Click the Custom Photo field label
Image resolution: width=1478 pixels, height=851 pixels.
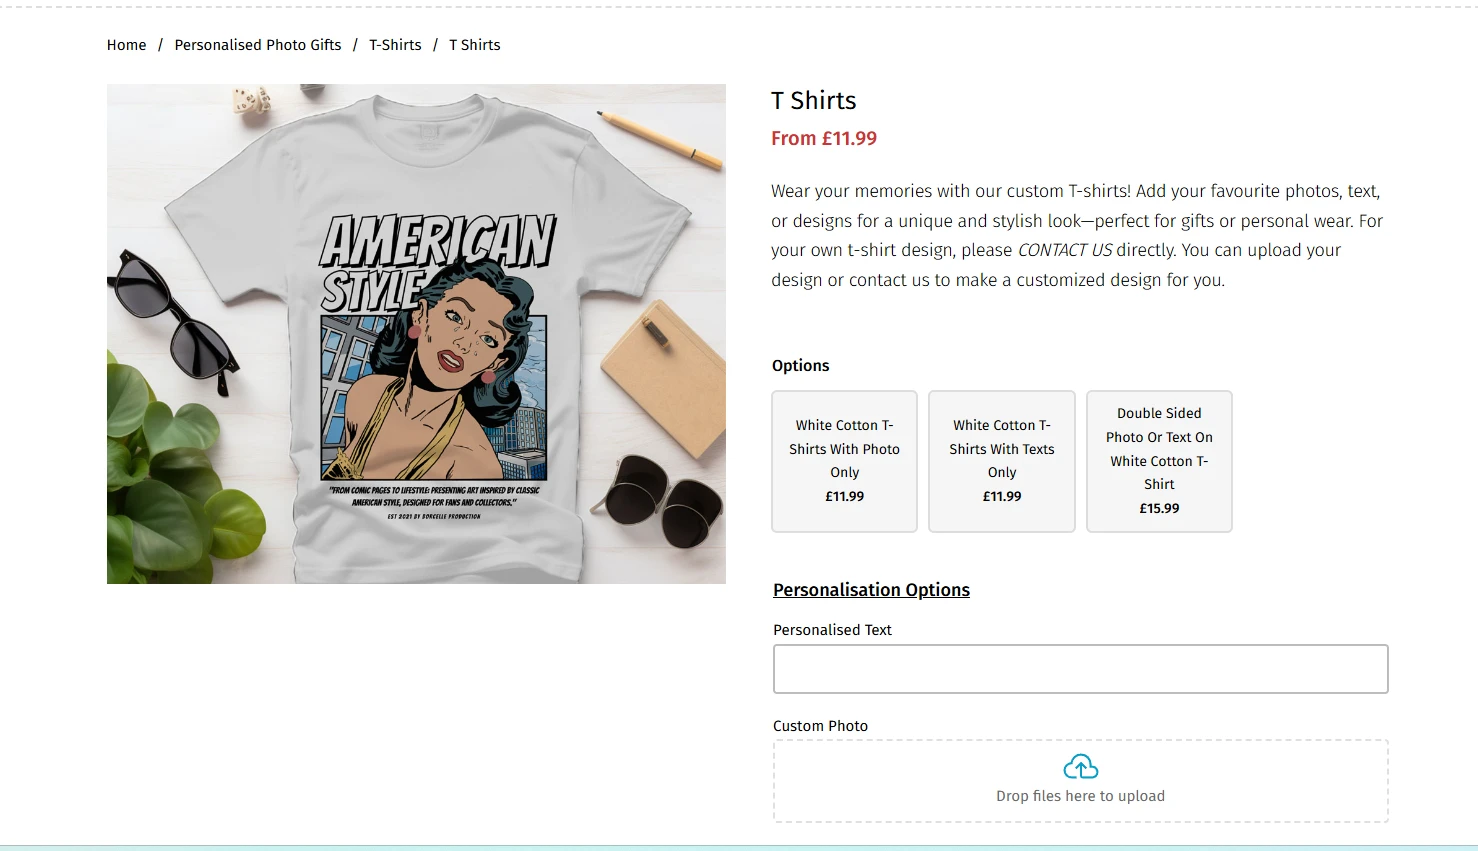[820, 726]
